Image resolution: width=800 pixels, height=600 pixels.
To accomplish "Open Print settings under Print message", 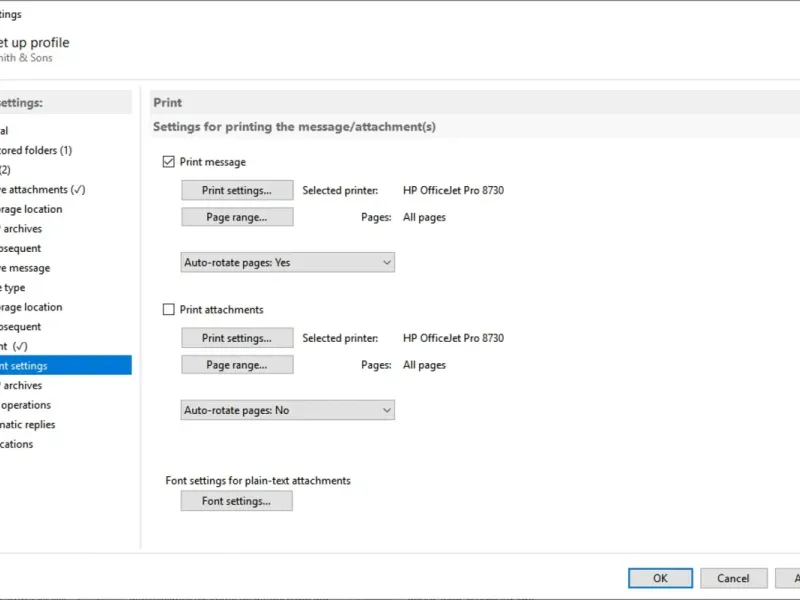I will point(237,190).
